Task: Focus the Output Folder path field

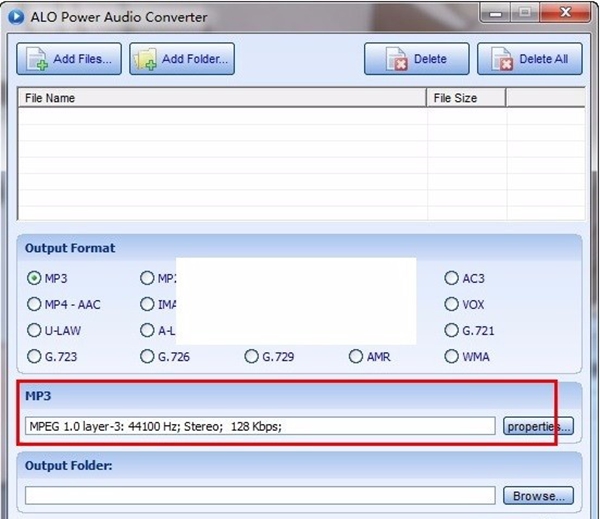Action: pos(260,496)
